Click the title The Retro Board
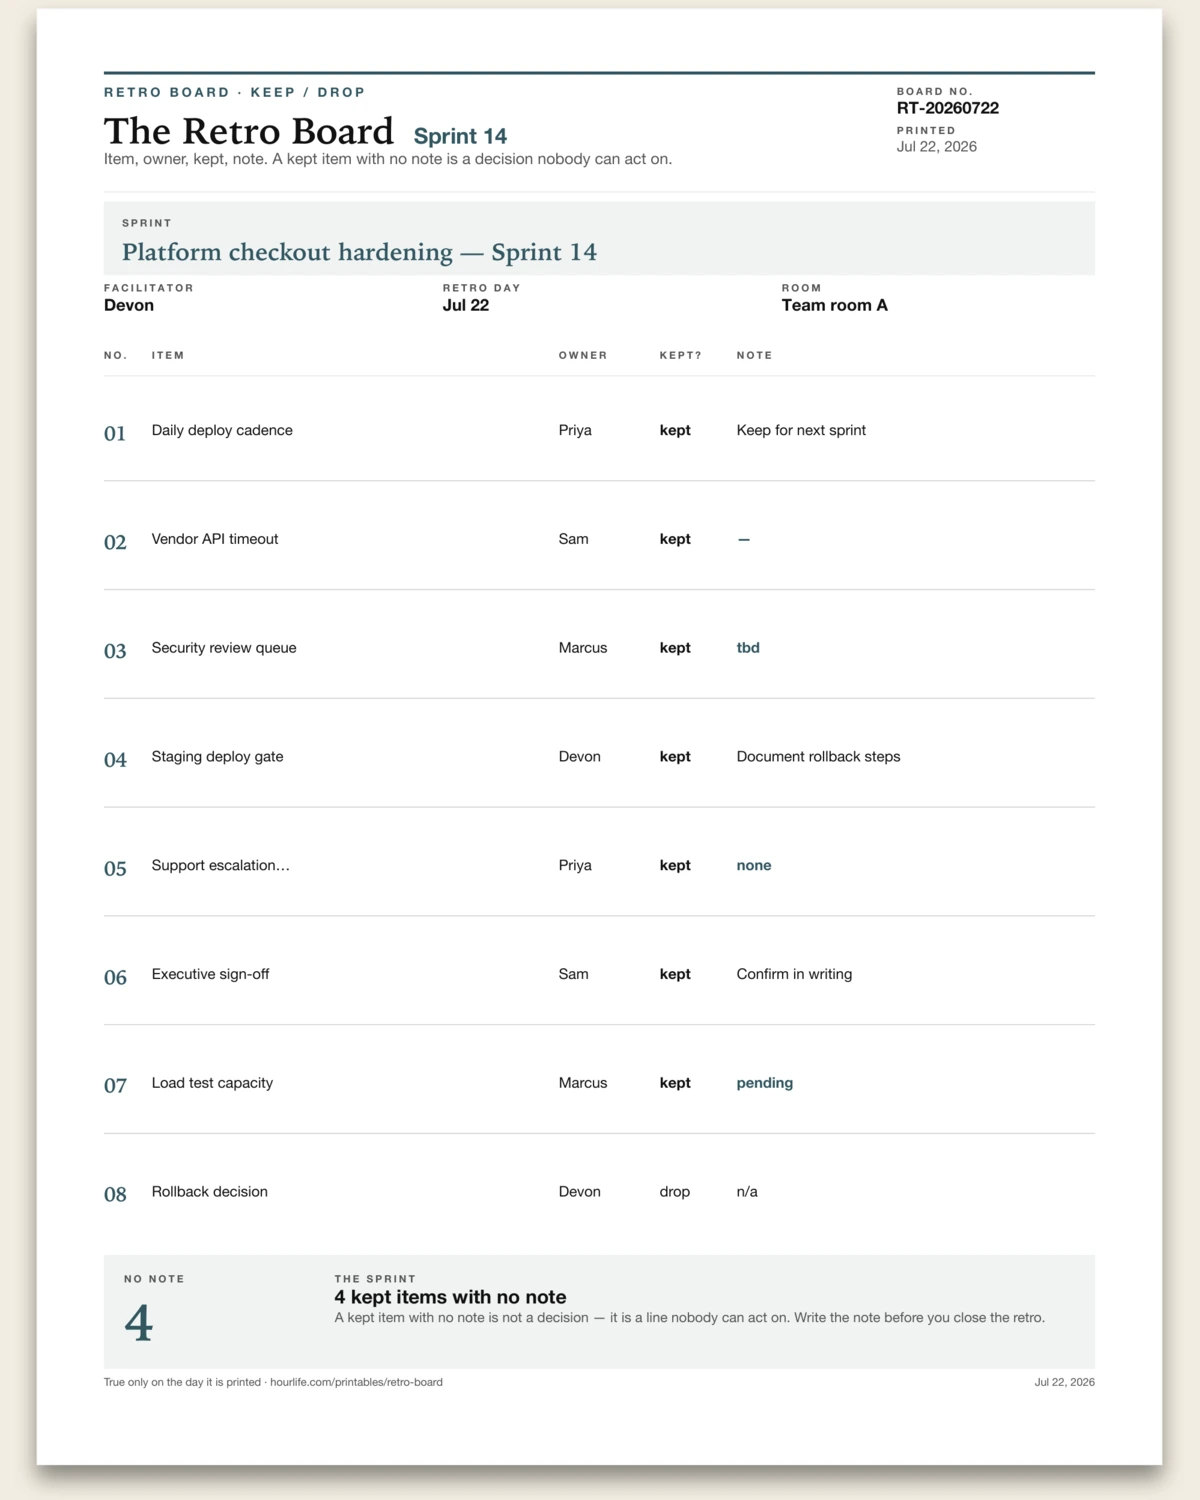 249,131
